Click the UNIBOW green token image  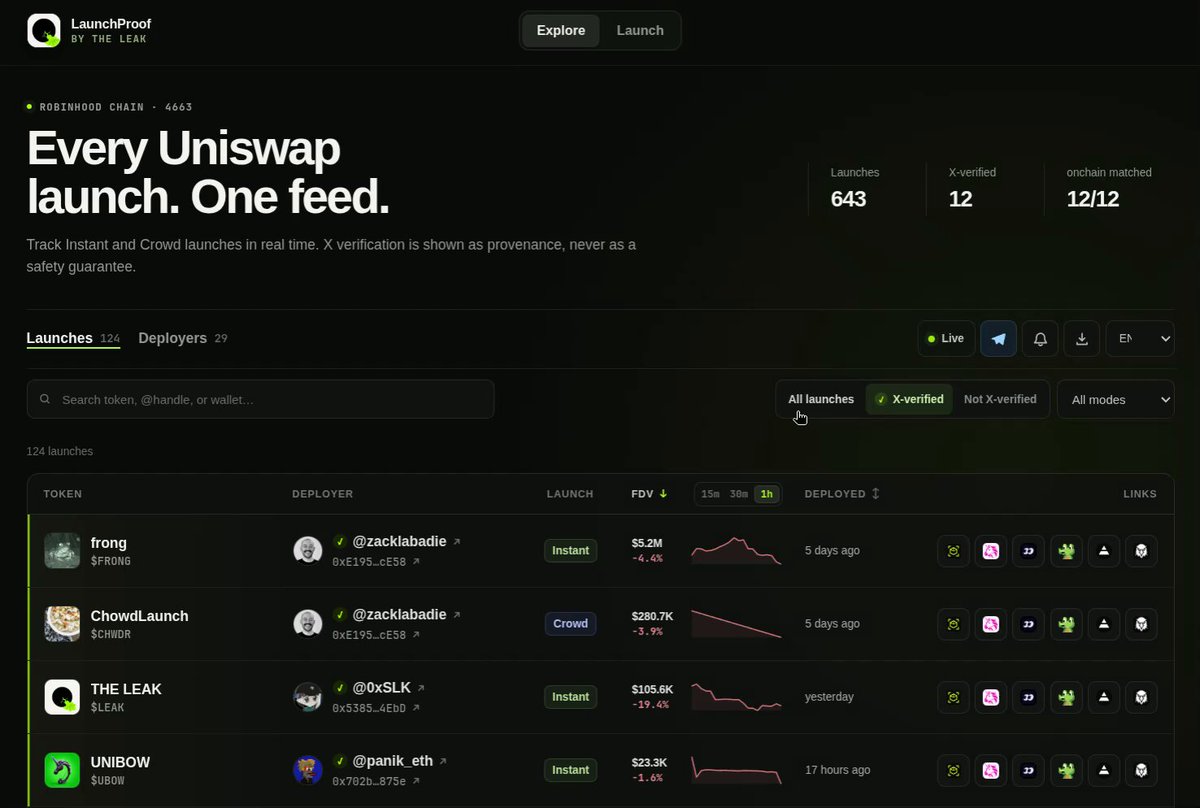click(62, 770)
